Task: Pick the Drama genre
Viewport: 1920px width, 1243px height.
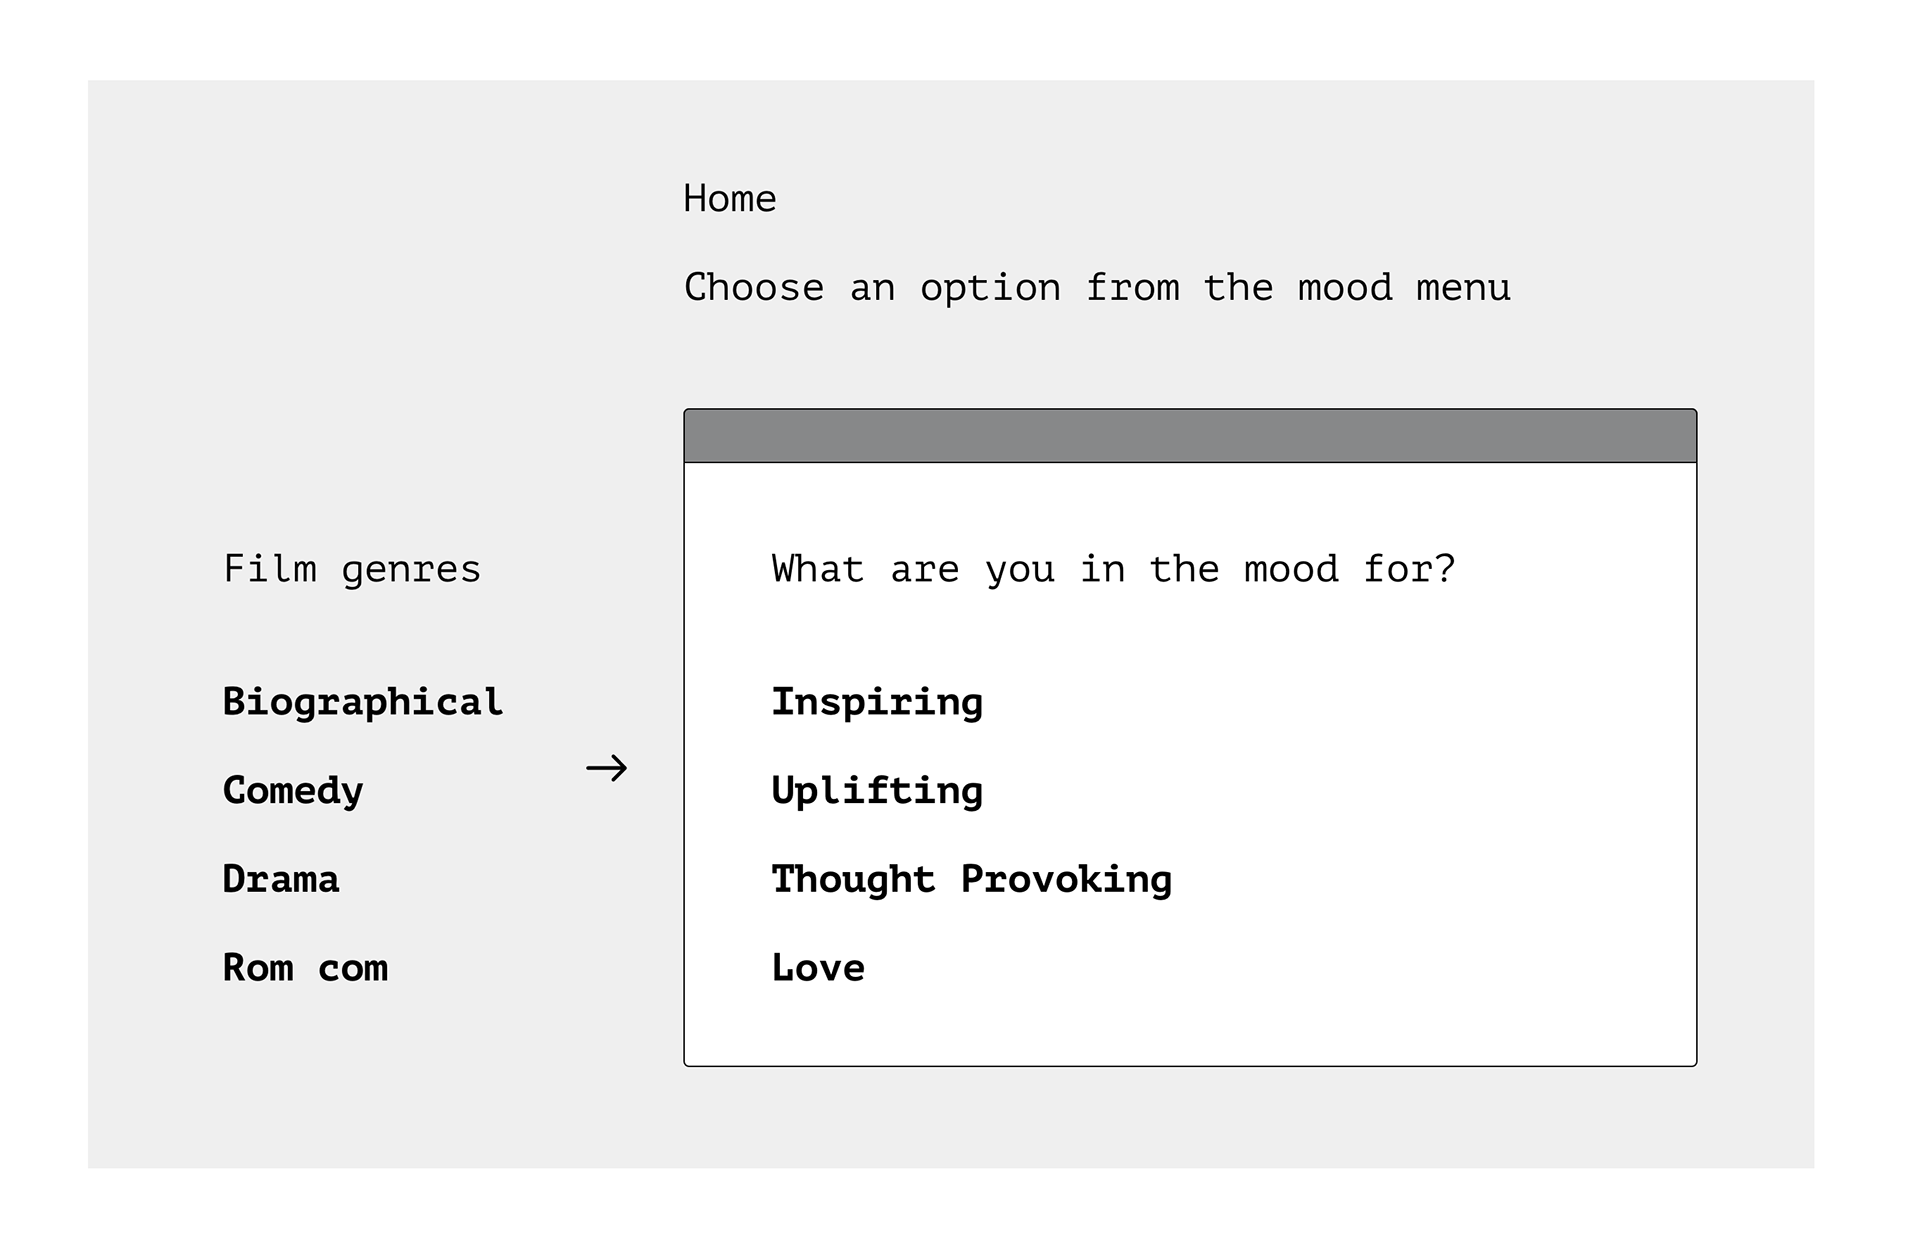Action: coord(281,879)
